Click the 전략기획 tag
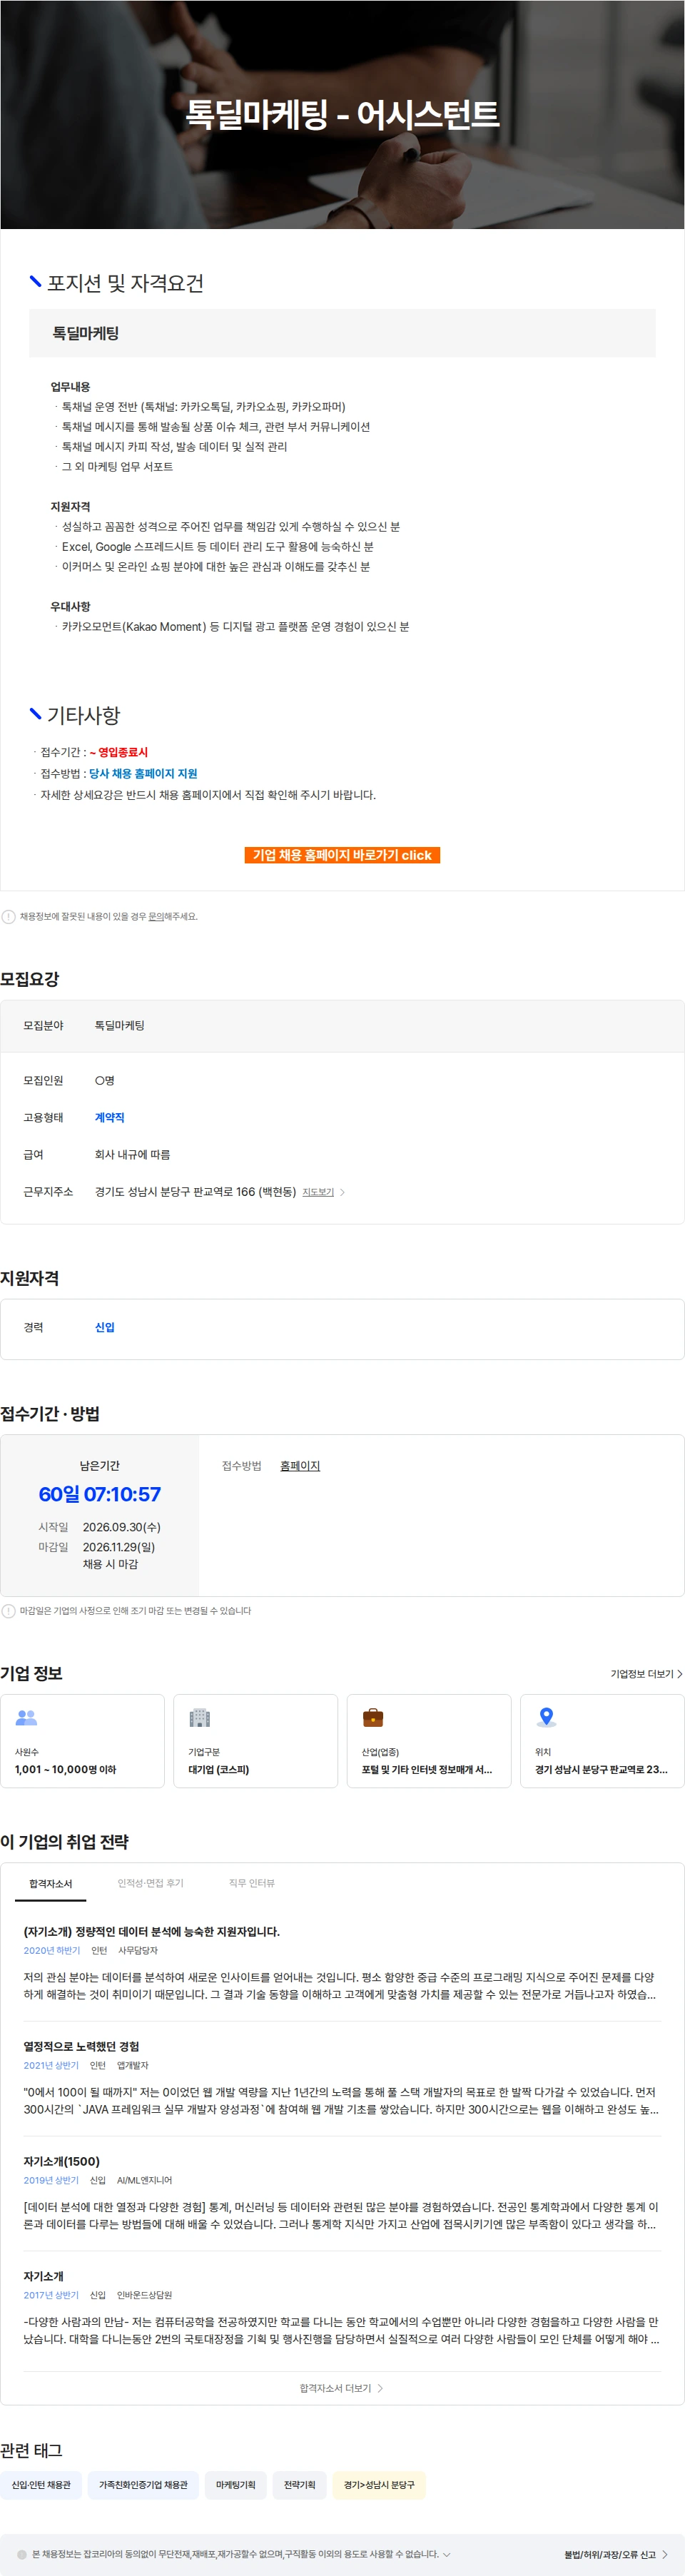685x2576 pixels. click(x=299, y=2484)
